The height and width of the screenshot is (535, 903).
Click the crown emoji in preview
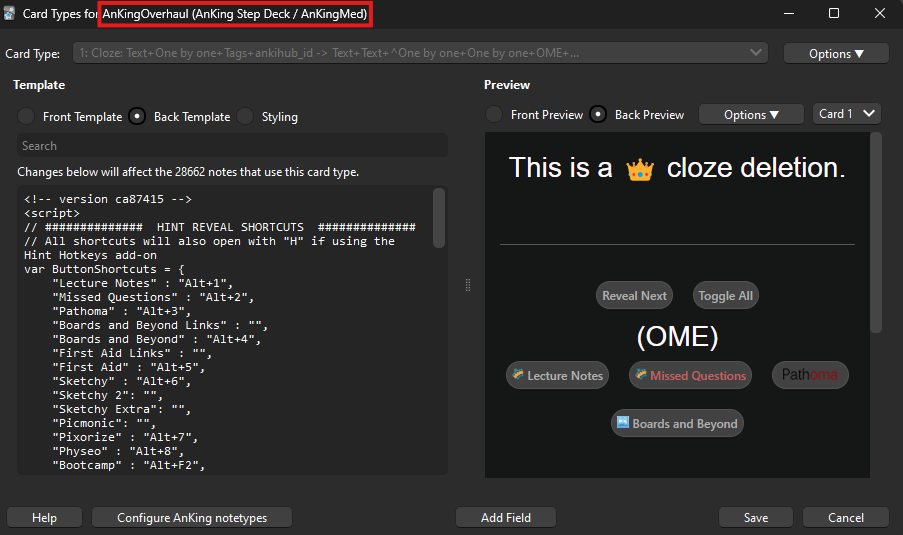click(x=640, y=170)
